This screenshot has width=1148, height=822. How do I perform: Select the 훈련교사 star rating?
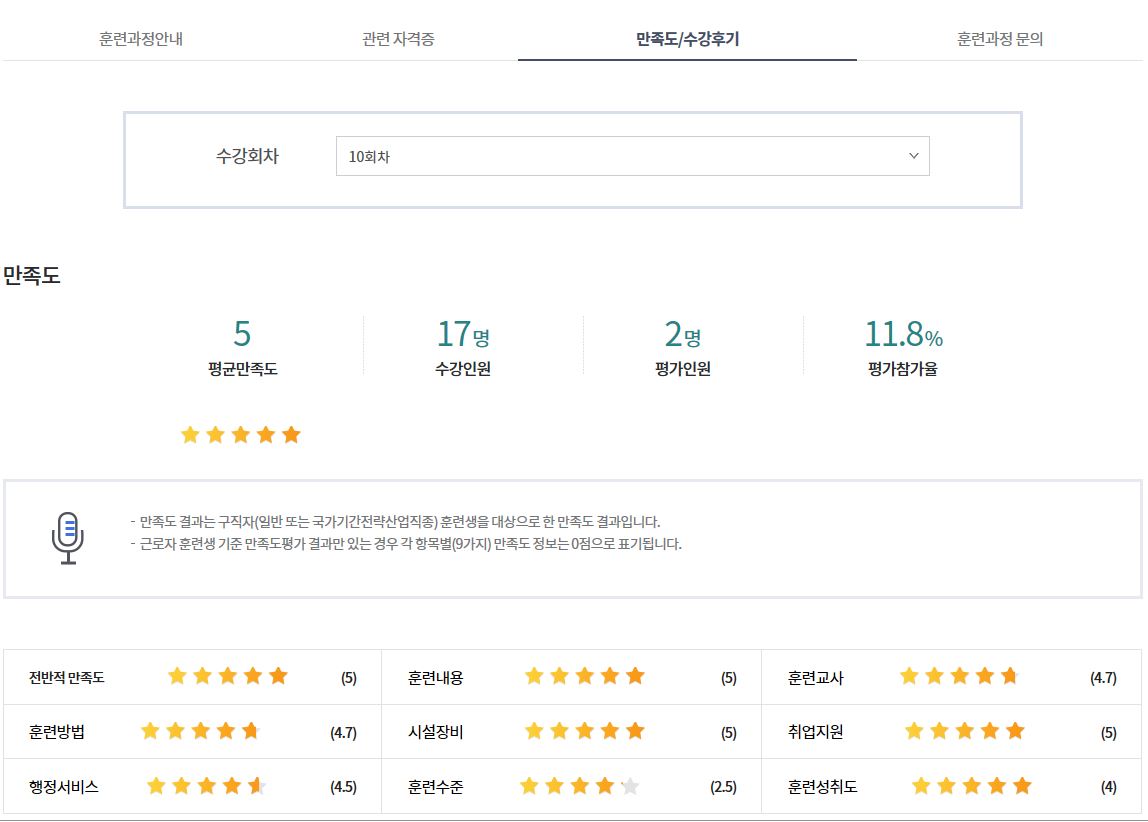[x=958, y=676]
